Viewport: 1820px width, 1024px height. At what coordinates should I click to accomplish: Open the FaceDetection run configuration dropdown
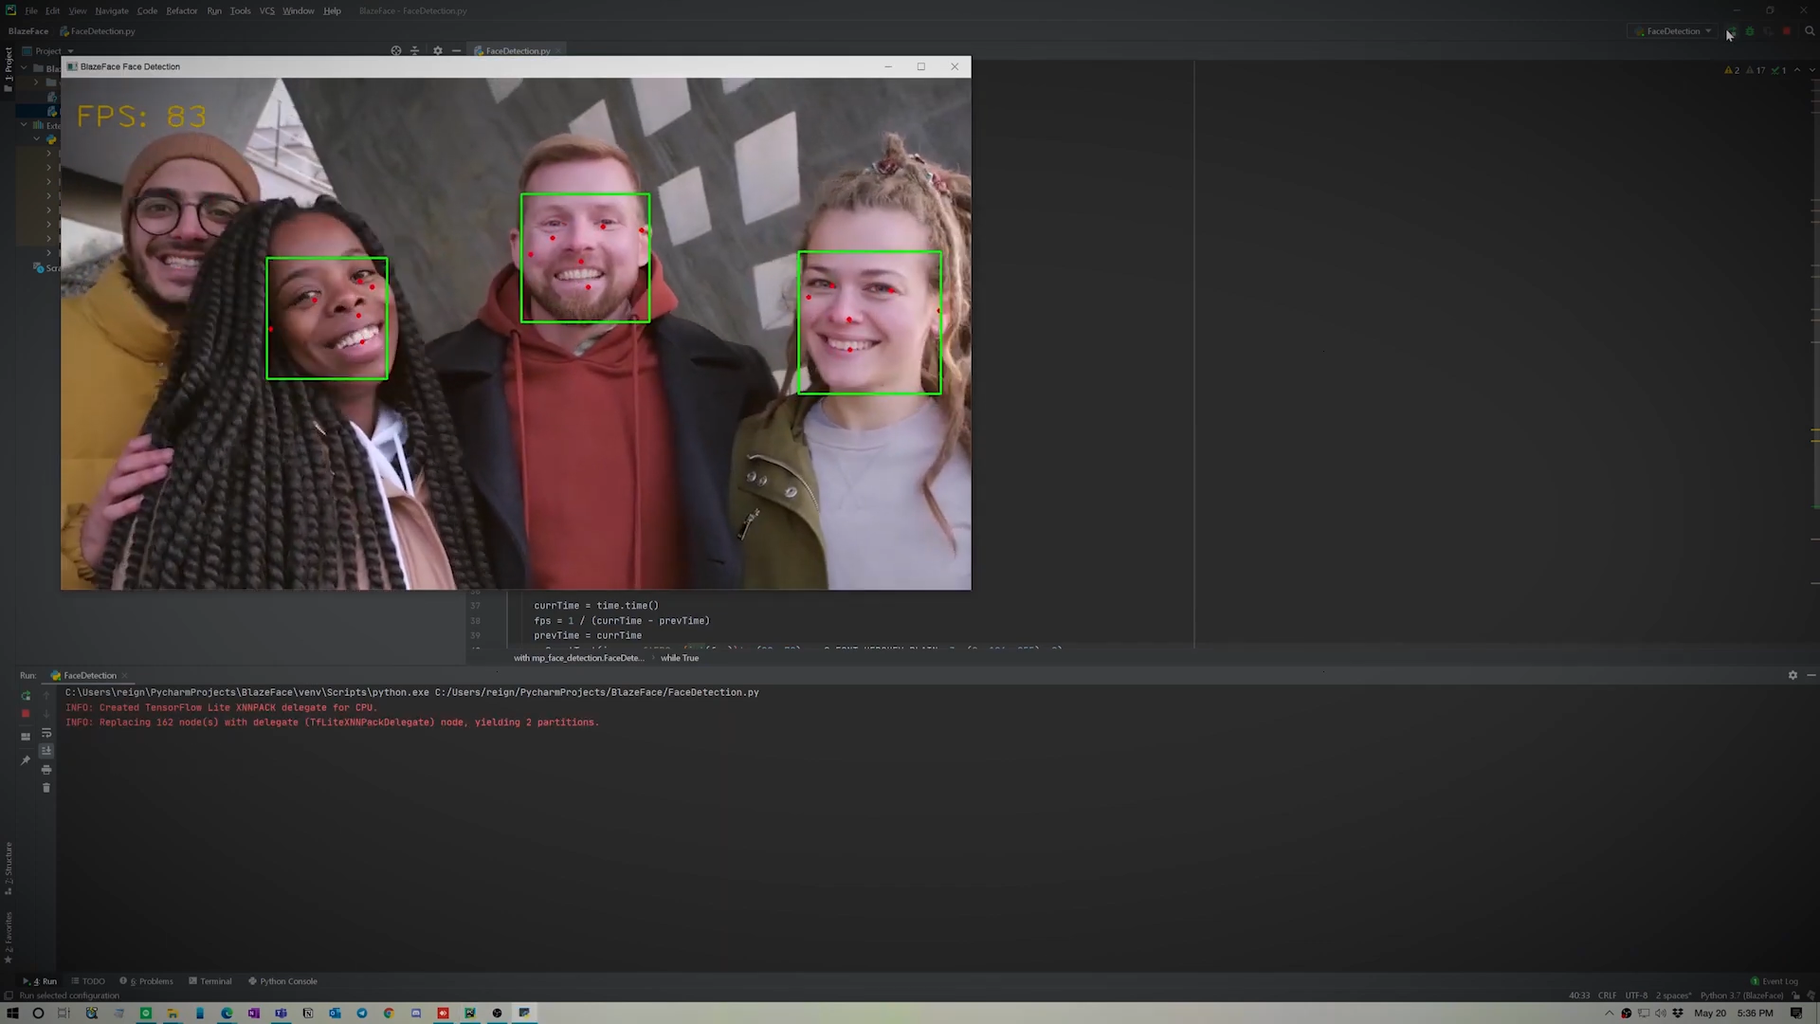pyautogui.click(x=1708, y=31)
